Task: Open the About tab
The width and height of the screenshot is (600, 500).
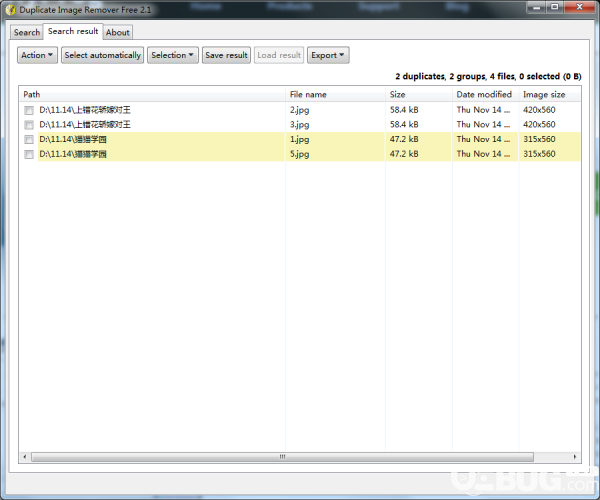Action: pos(117,33)
